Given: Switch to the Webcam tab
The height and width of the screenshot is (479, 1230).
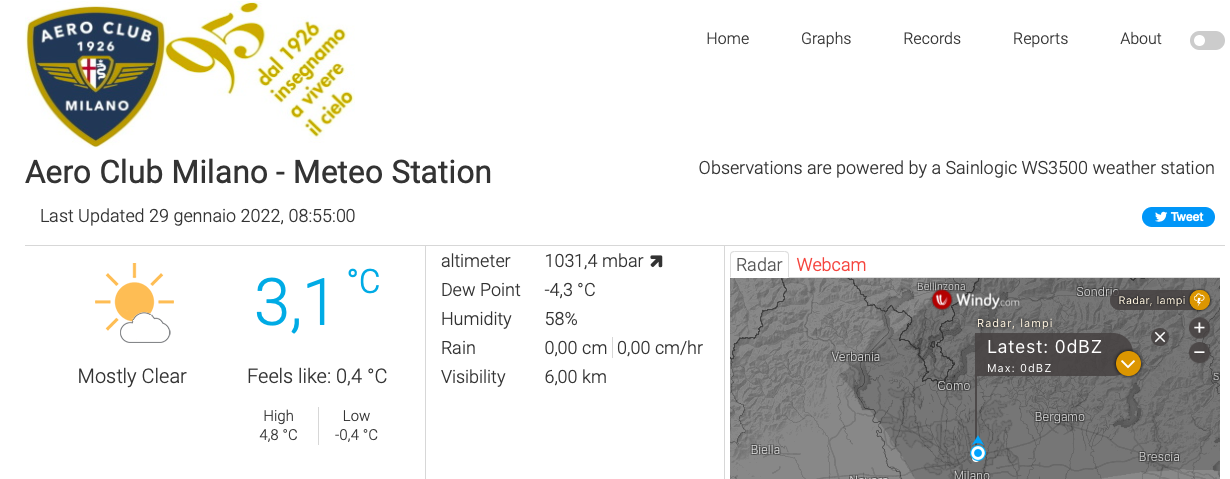Looking at the screenshot, I should tap(831, 265).
